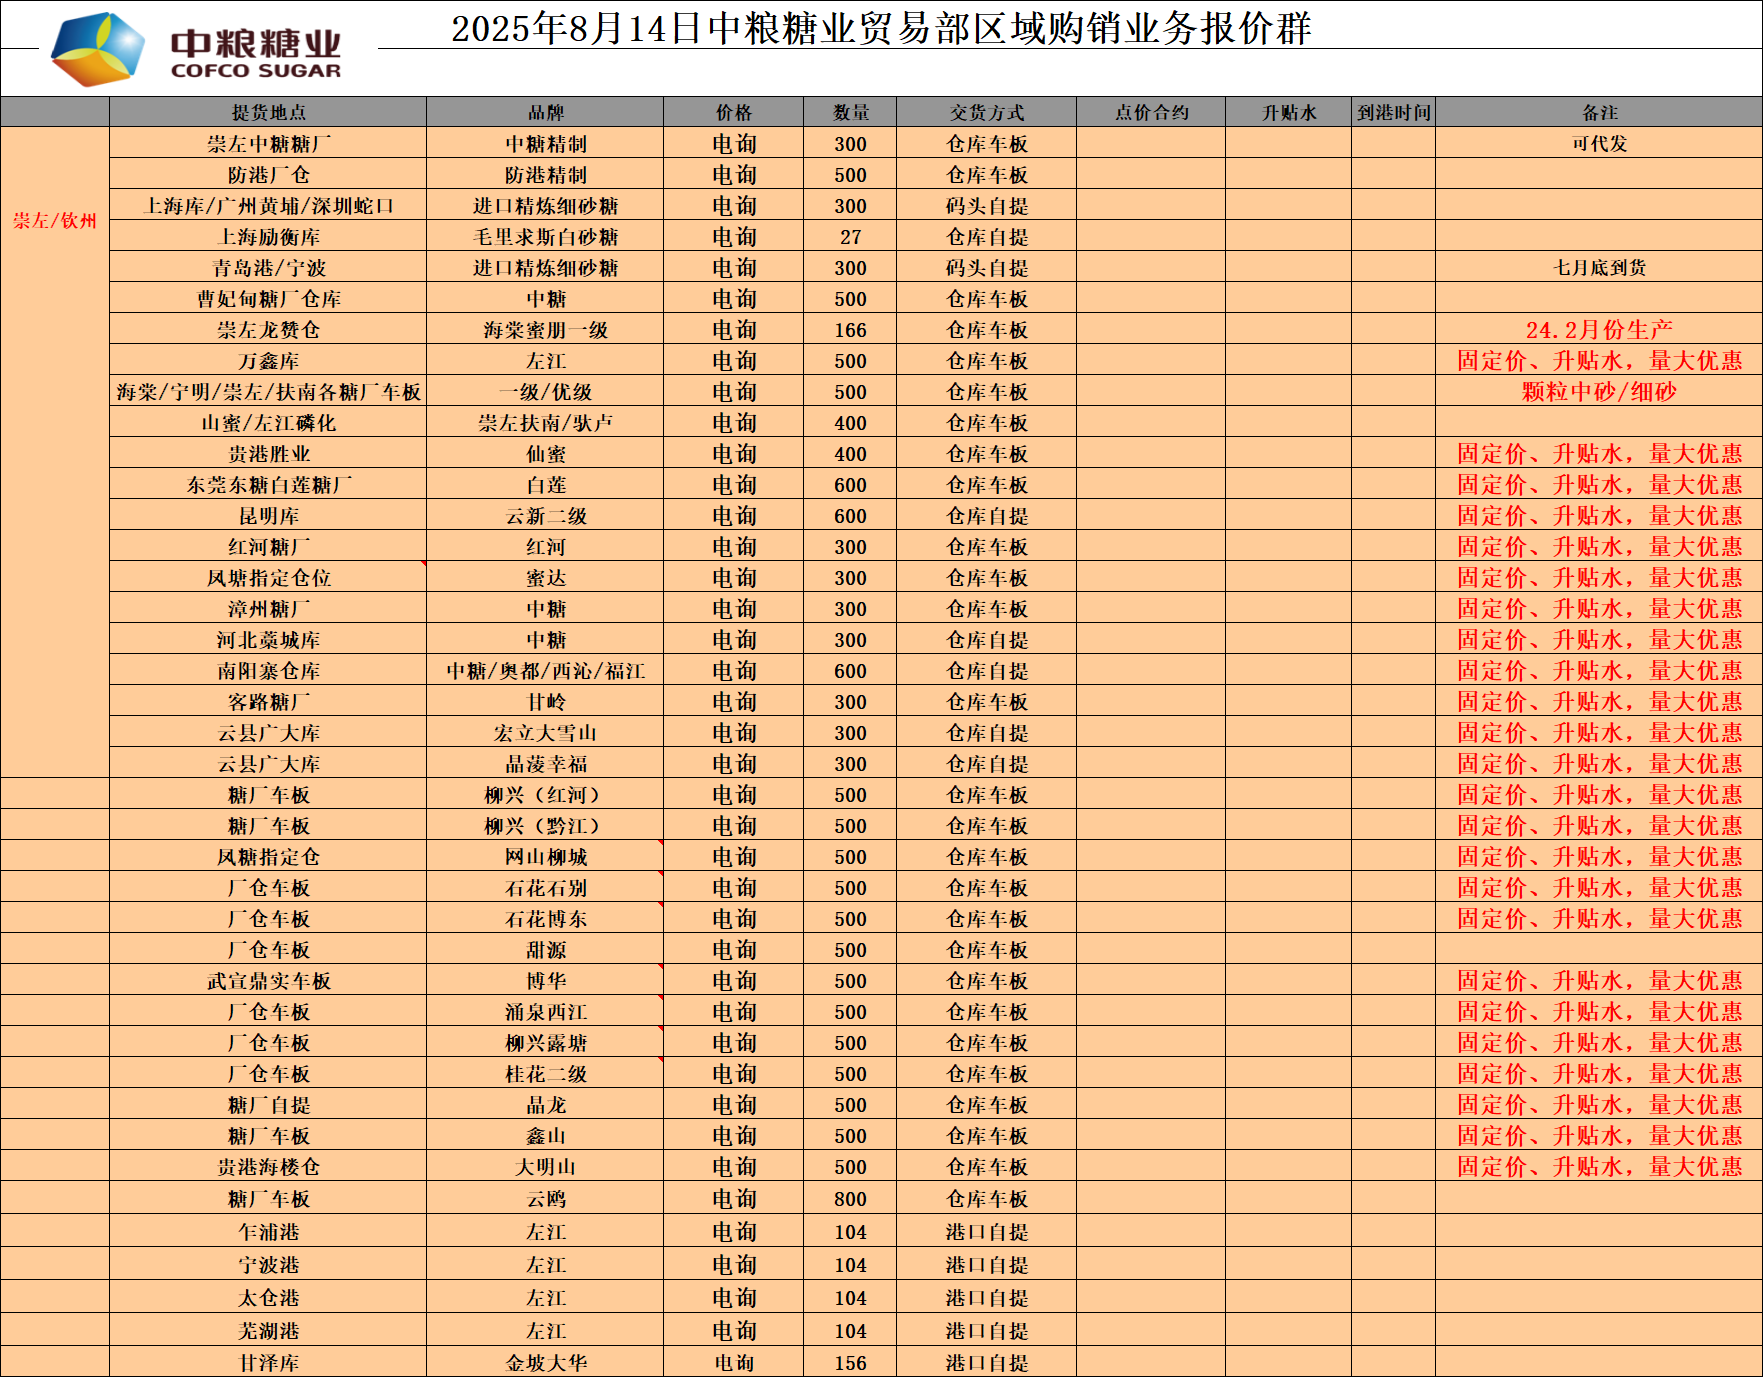Image resolution: width=1763 pixels, height=1377 pixels.
Task: Select the quantity cell showing 166
Action: point(850,330)
